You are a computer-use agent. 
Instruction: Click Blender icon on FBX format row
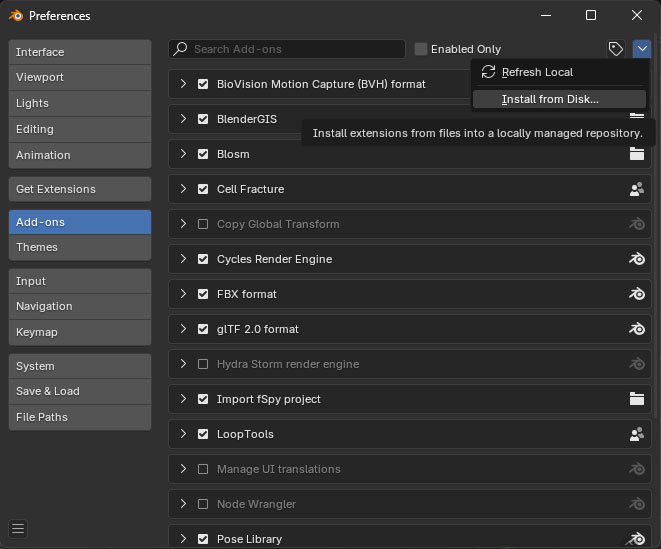[x=637, y=294]
